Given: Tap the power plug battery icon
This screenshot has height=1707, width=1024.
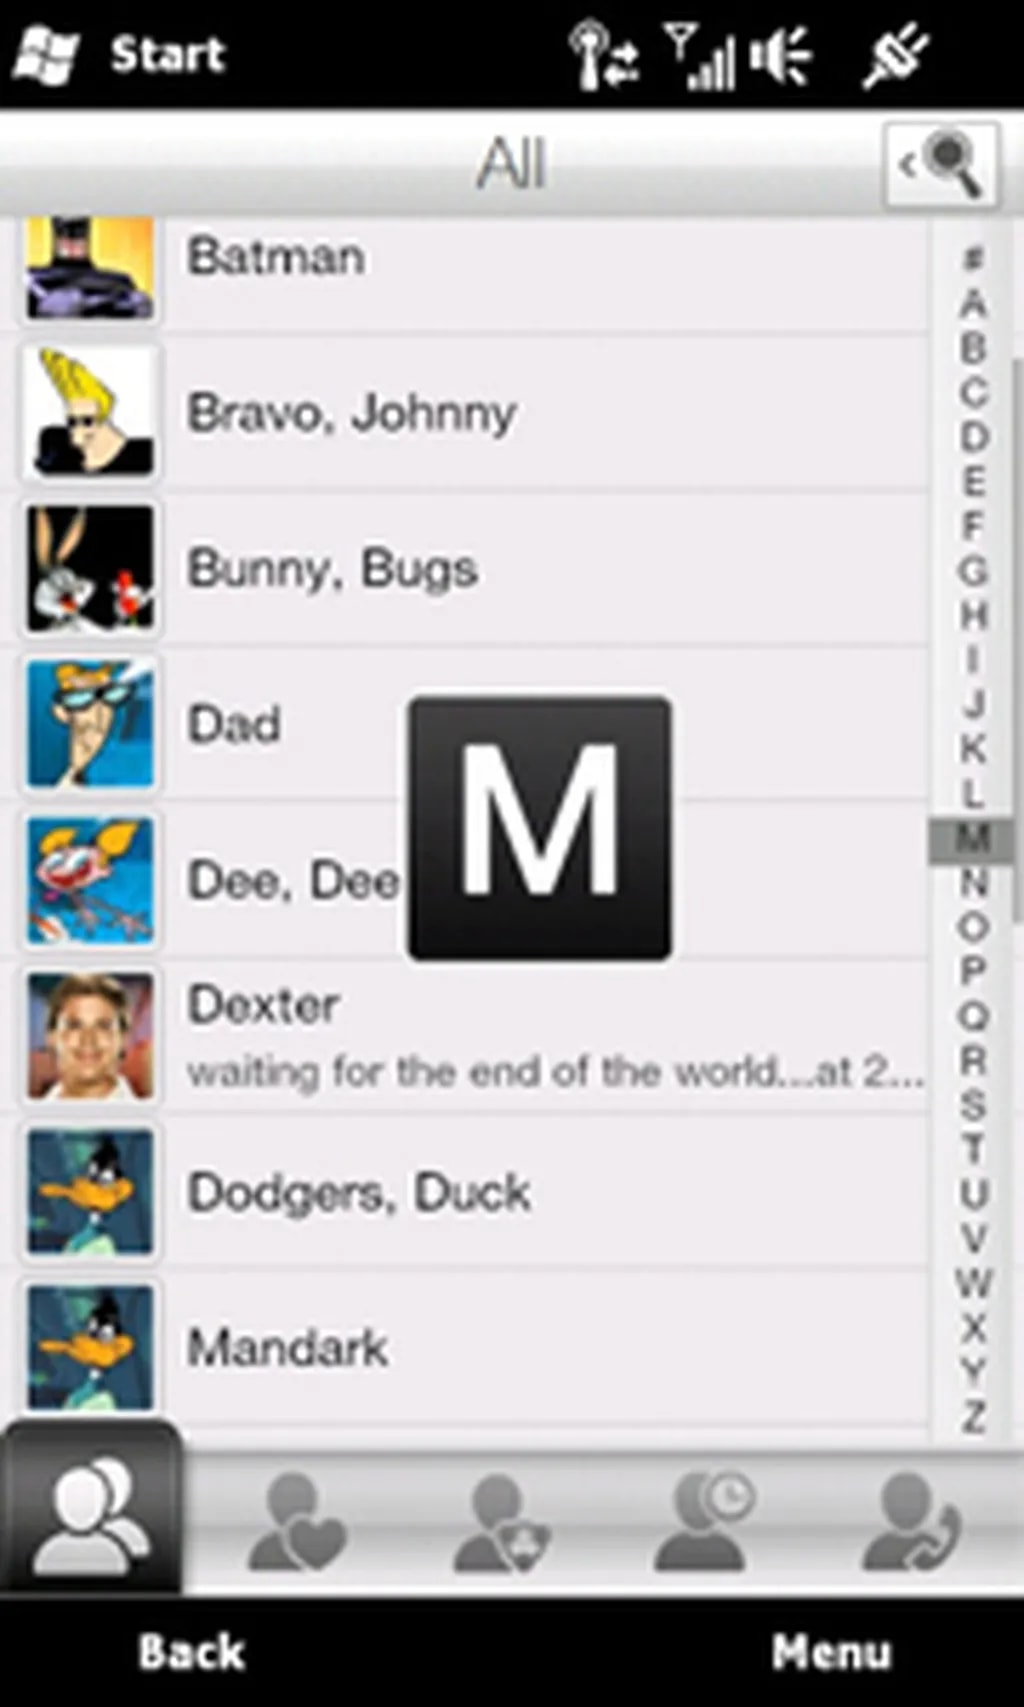Looking at the screenshot, I should click(896, 56).
